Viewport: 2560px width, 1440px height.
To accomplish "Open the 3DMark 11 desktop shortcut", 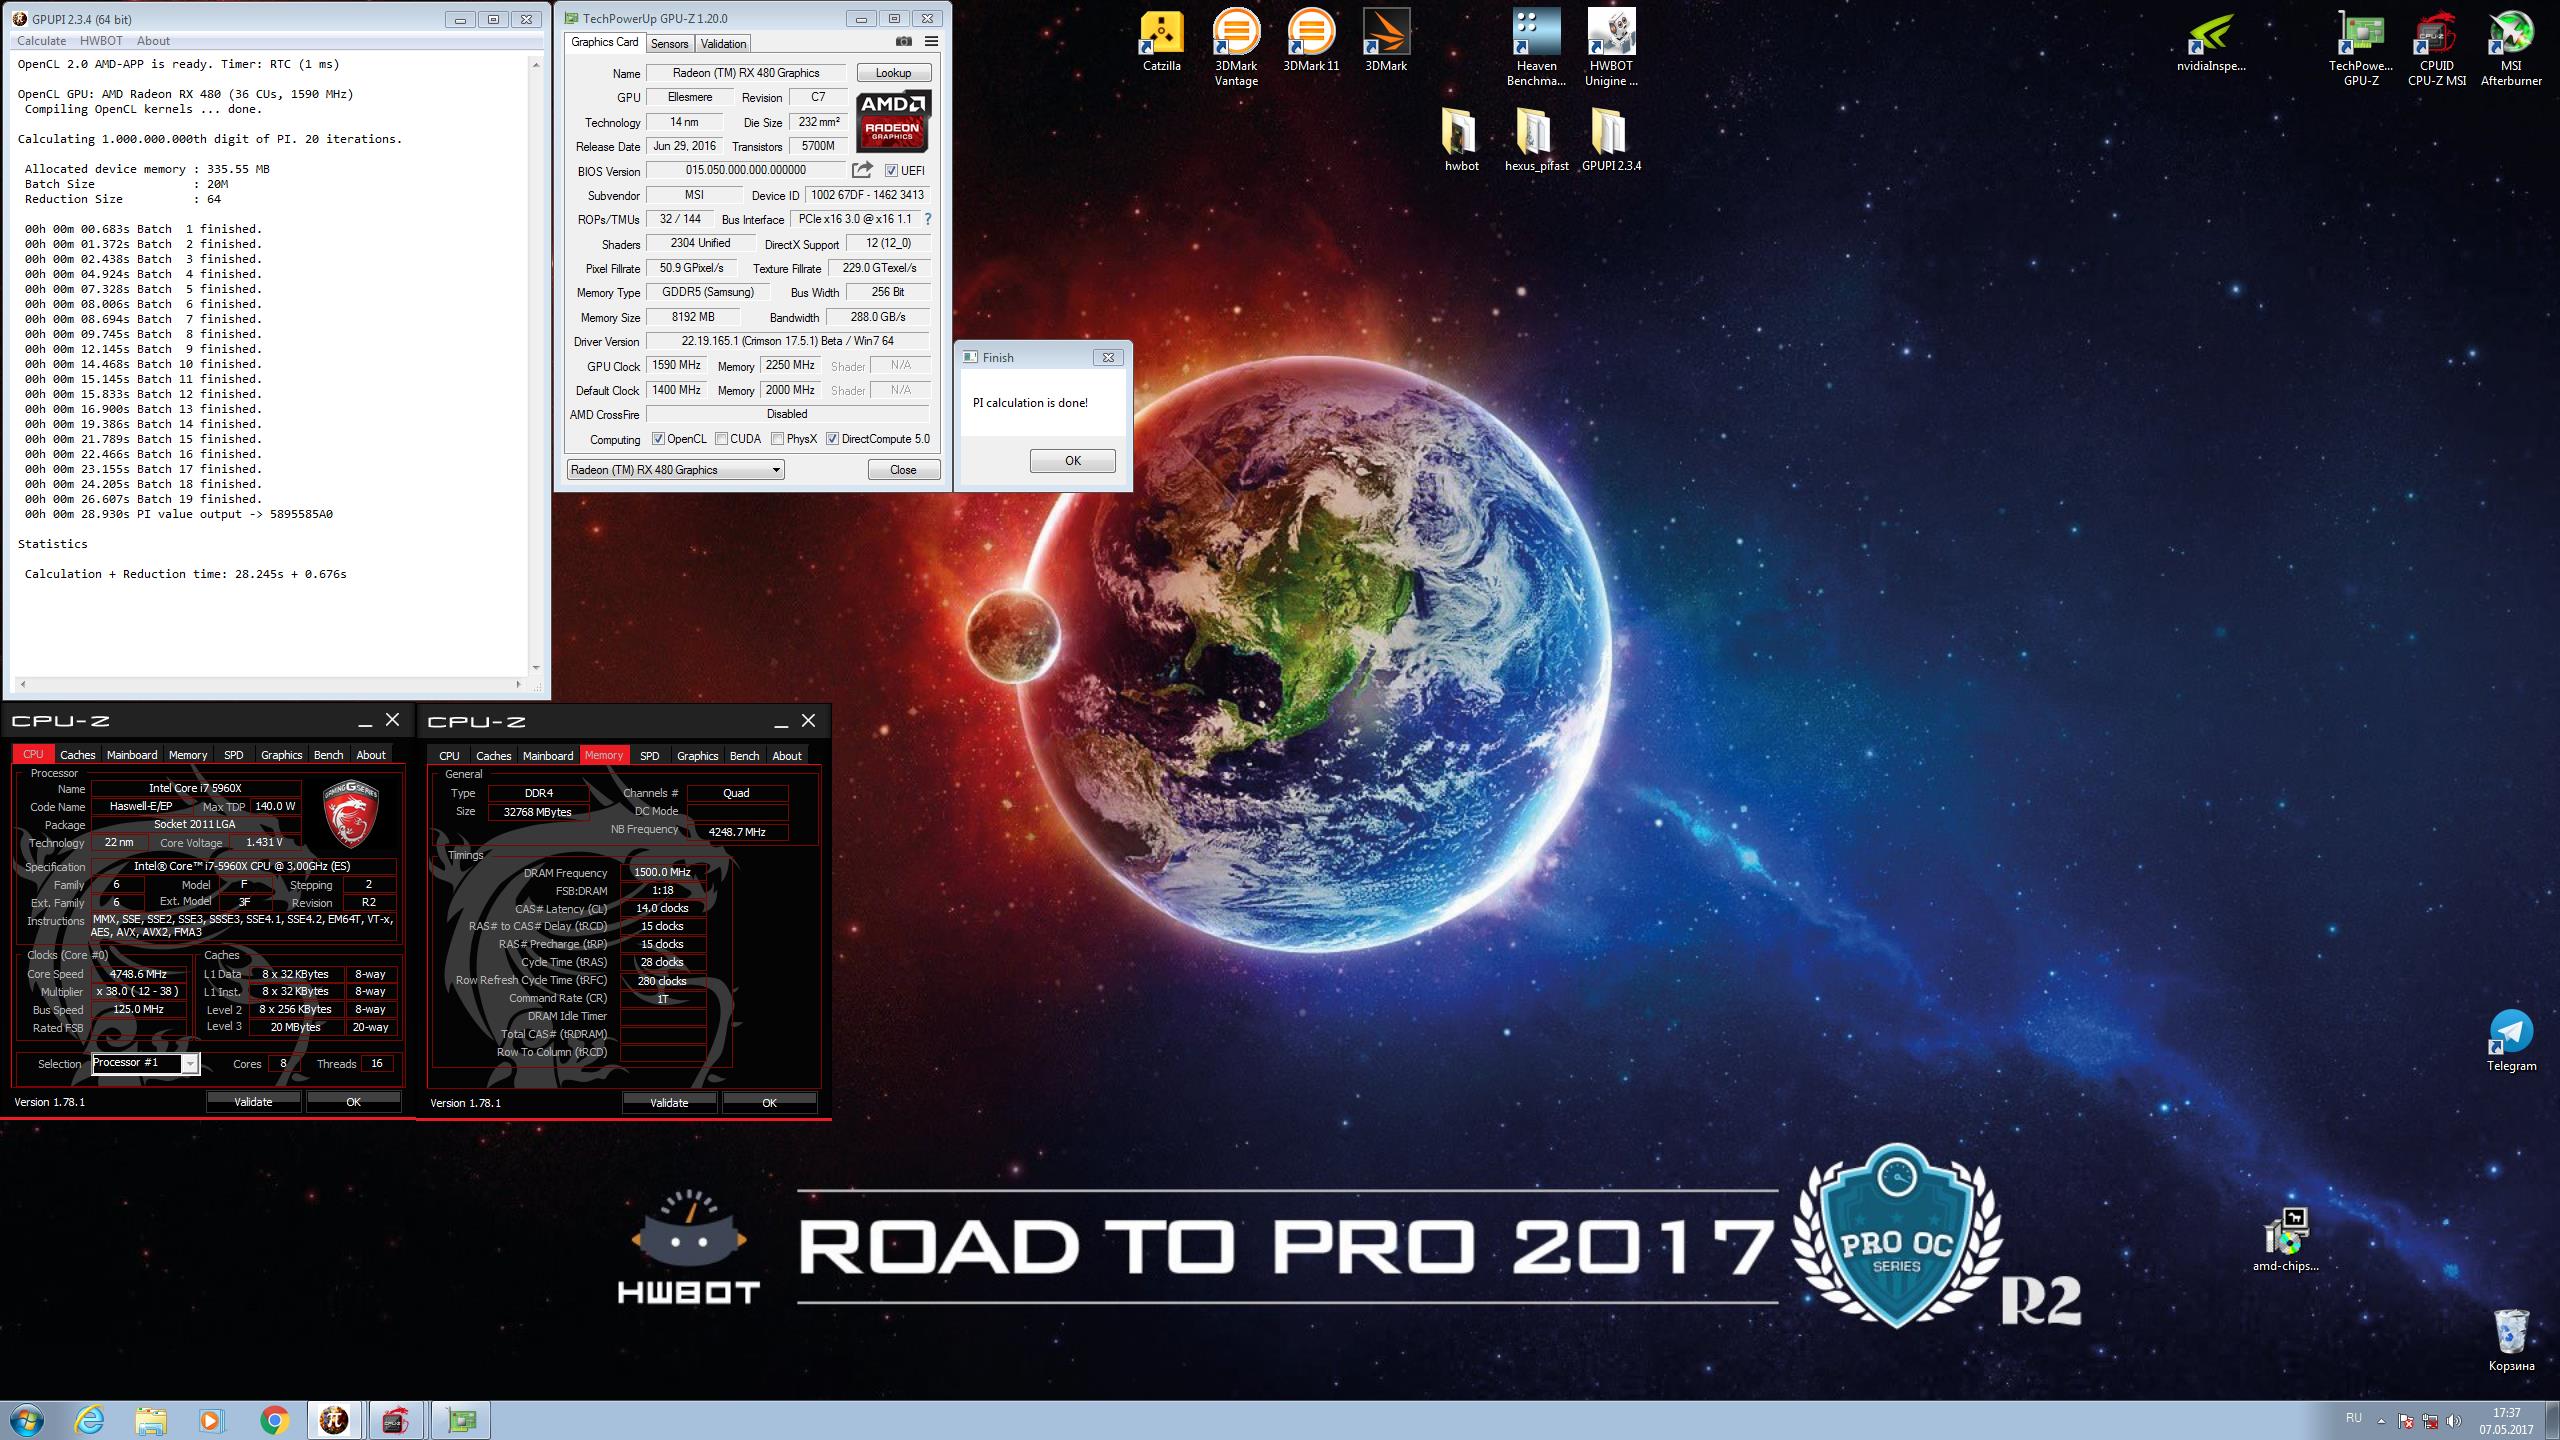I will coord(1311,42).
